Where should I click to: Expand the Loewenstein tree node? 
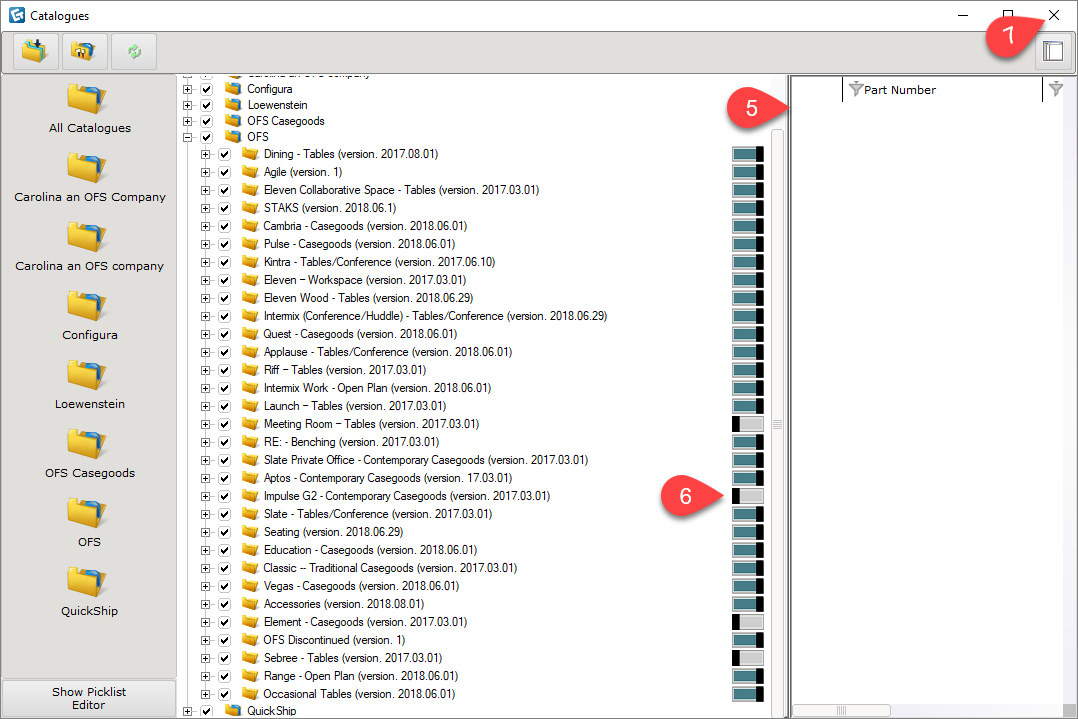point(188,105)
